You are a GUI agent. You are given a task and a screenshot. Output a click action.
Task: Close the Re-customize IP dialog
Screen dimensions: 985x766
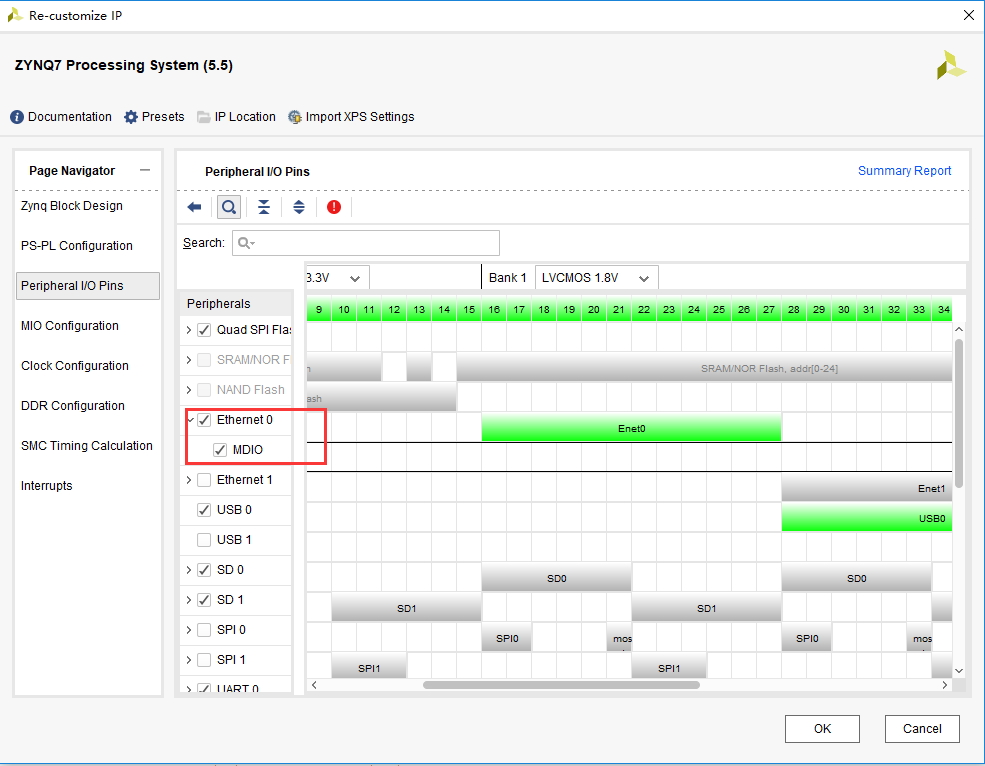pyautogui.click(x=969, y=15)
